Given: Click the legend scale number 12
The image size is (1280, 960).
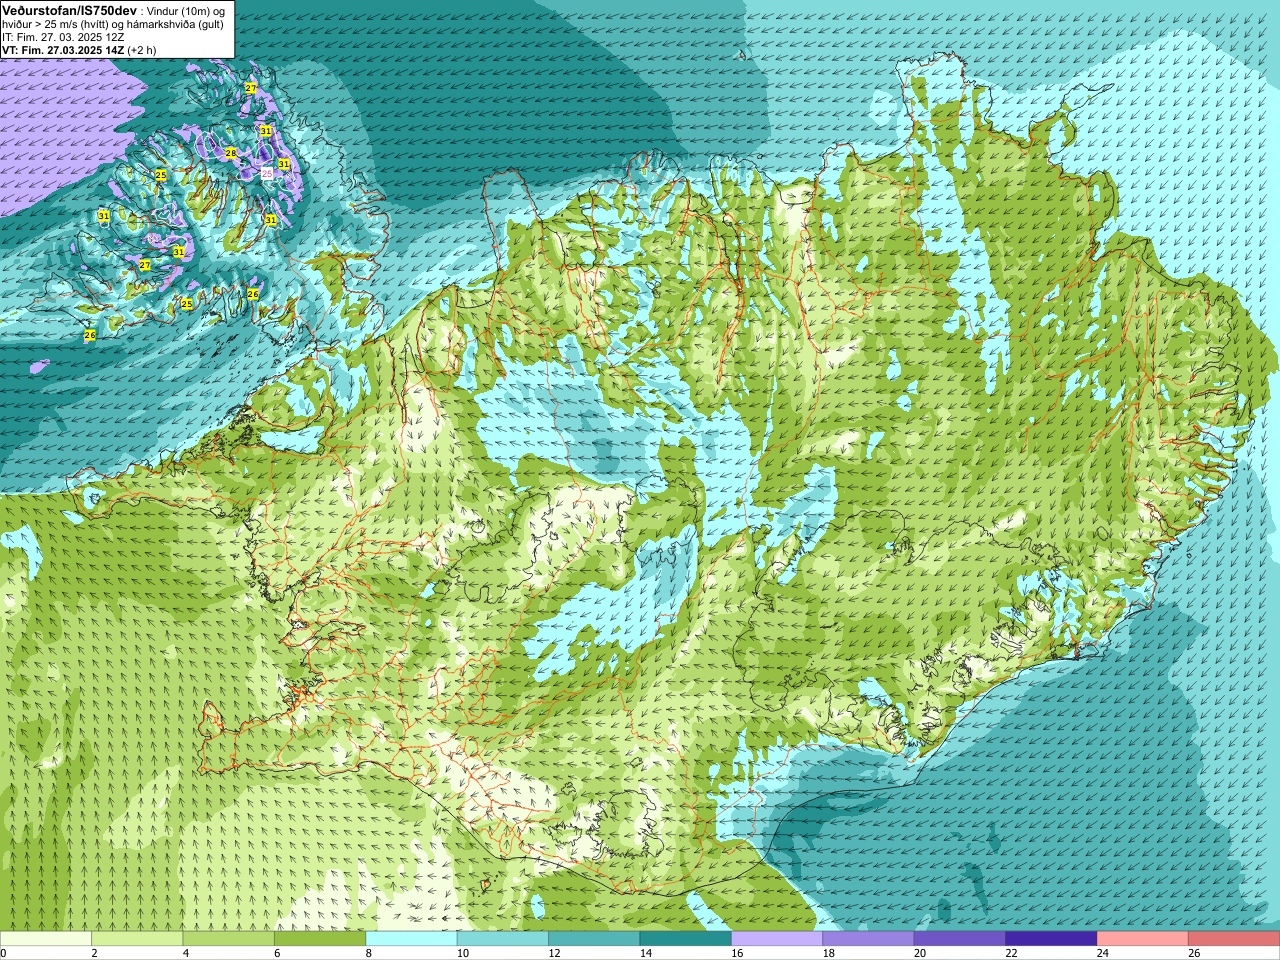Looking at the screenshot, I should (554, 953).
